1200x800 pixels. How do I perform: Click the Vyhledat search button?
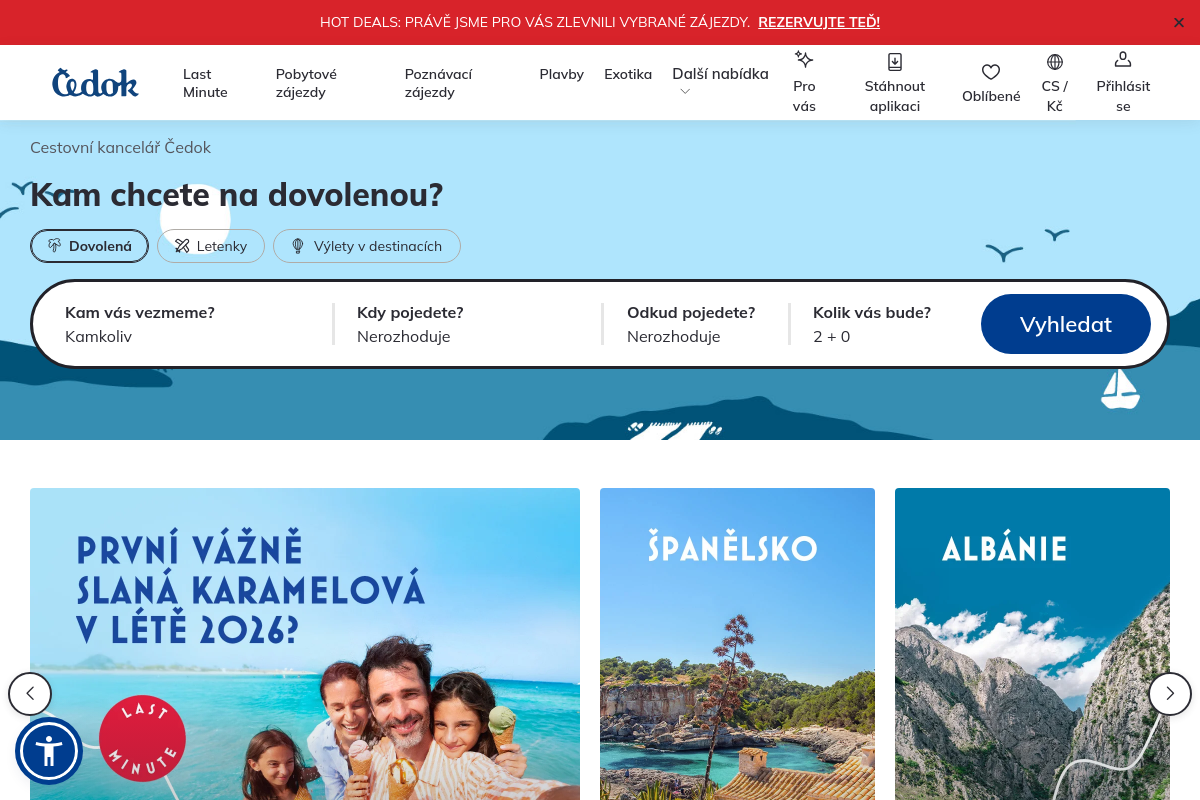point(1066,324)
